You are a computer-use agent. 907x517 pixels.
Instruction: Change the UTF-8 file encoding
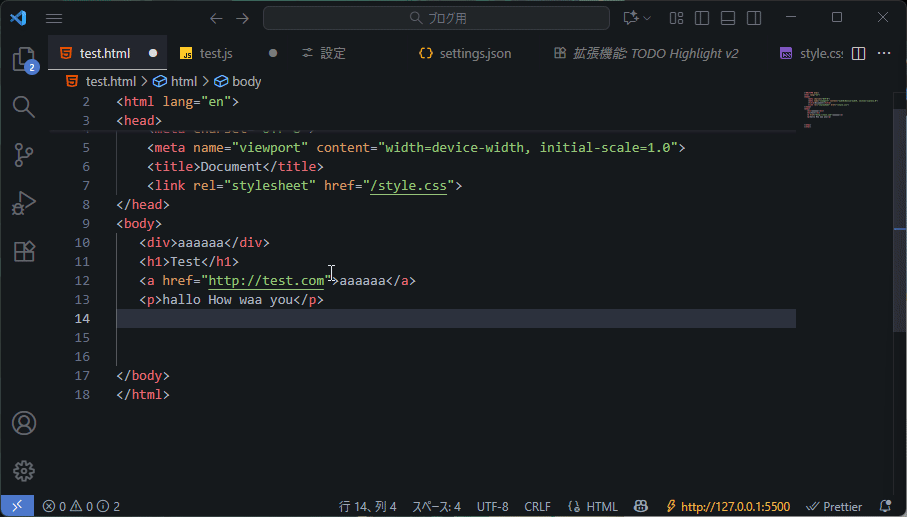[493, 507]
